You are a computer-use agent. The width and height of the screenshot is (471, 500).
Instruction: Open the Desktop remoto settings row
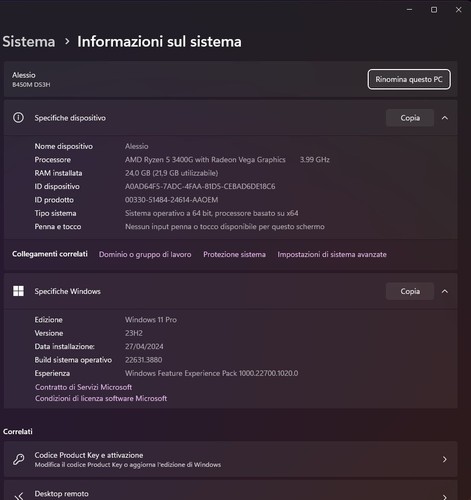[231, 490]
